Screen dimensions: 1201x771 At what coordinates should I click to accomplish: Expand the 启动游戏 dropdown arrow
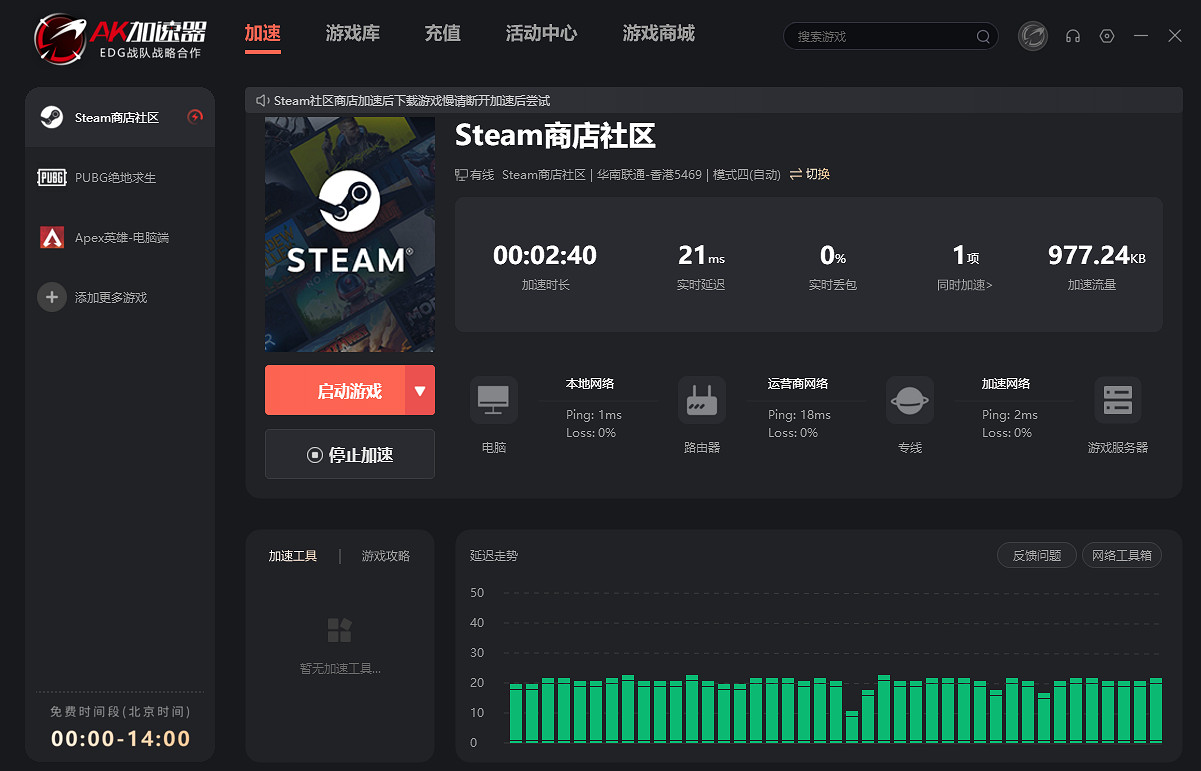tap(421, 390)
